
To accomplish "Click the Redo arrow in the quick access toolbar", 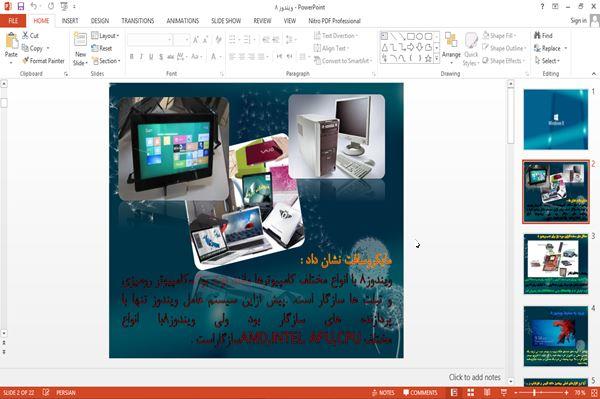I will coord(51,6).
